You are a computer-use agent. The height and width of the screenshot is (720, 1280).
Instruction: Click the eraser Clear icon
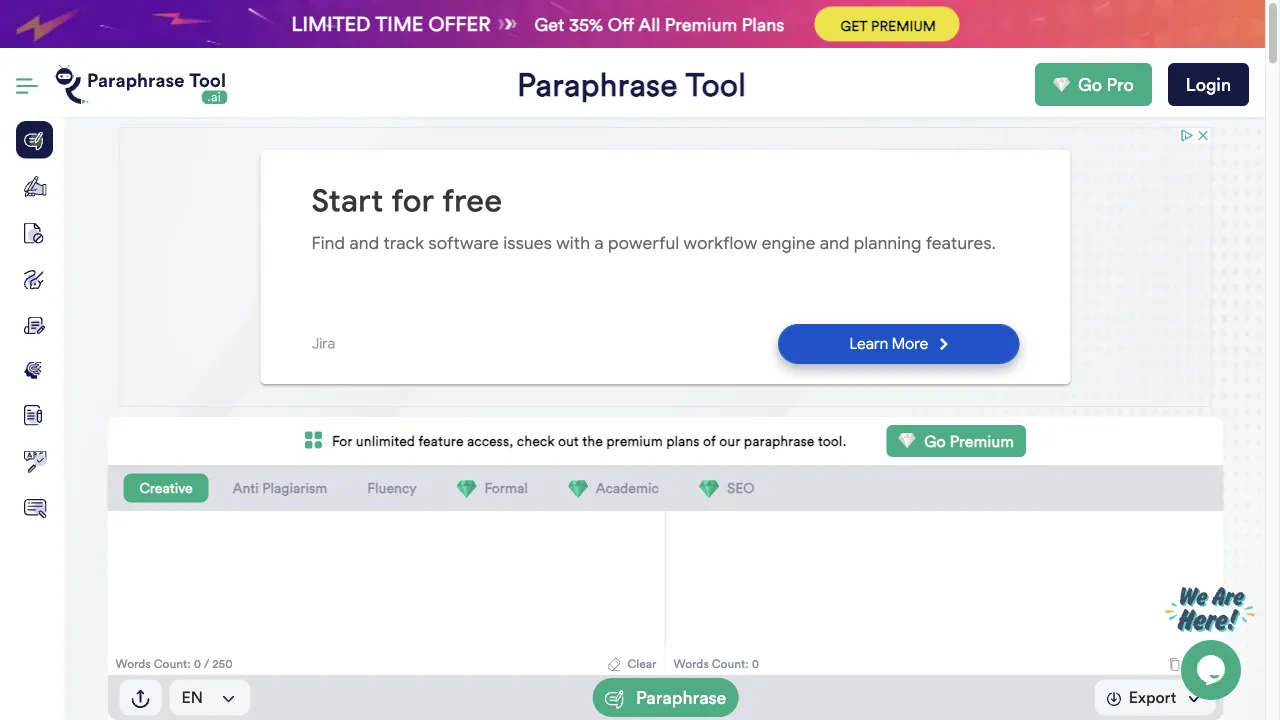(x=614, y=664)
